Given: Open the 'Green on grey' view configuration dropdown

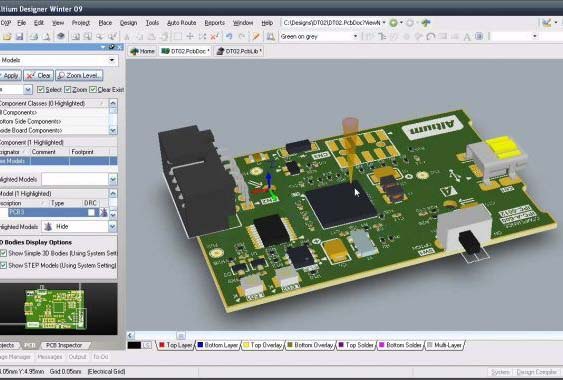Looking at the screenshot, I should (x=319, y=36).
